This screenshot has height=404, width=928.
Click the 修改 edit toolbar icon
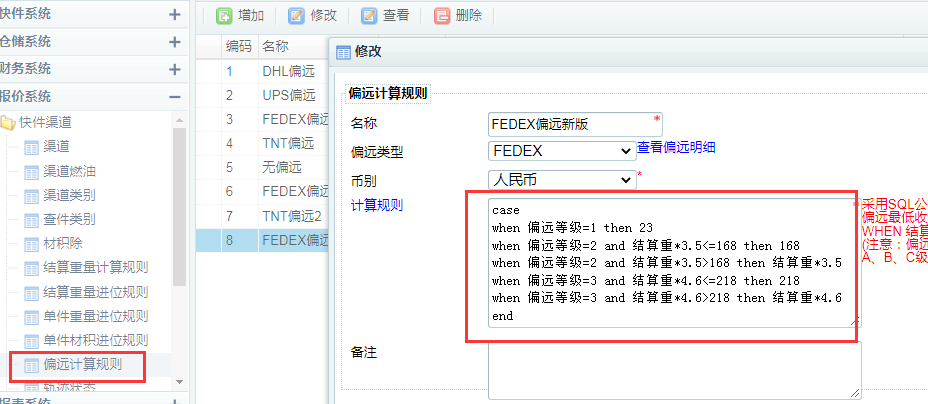[x=297, y=15]
